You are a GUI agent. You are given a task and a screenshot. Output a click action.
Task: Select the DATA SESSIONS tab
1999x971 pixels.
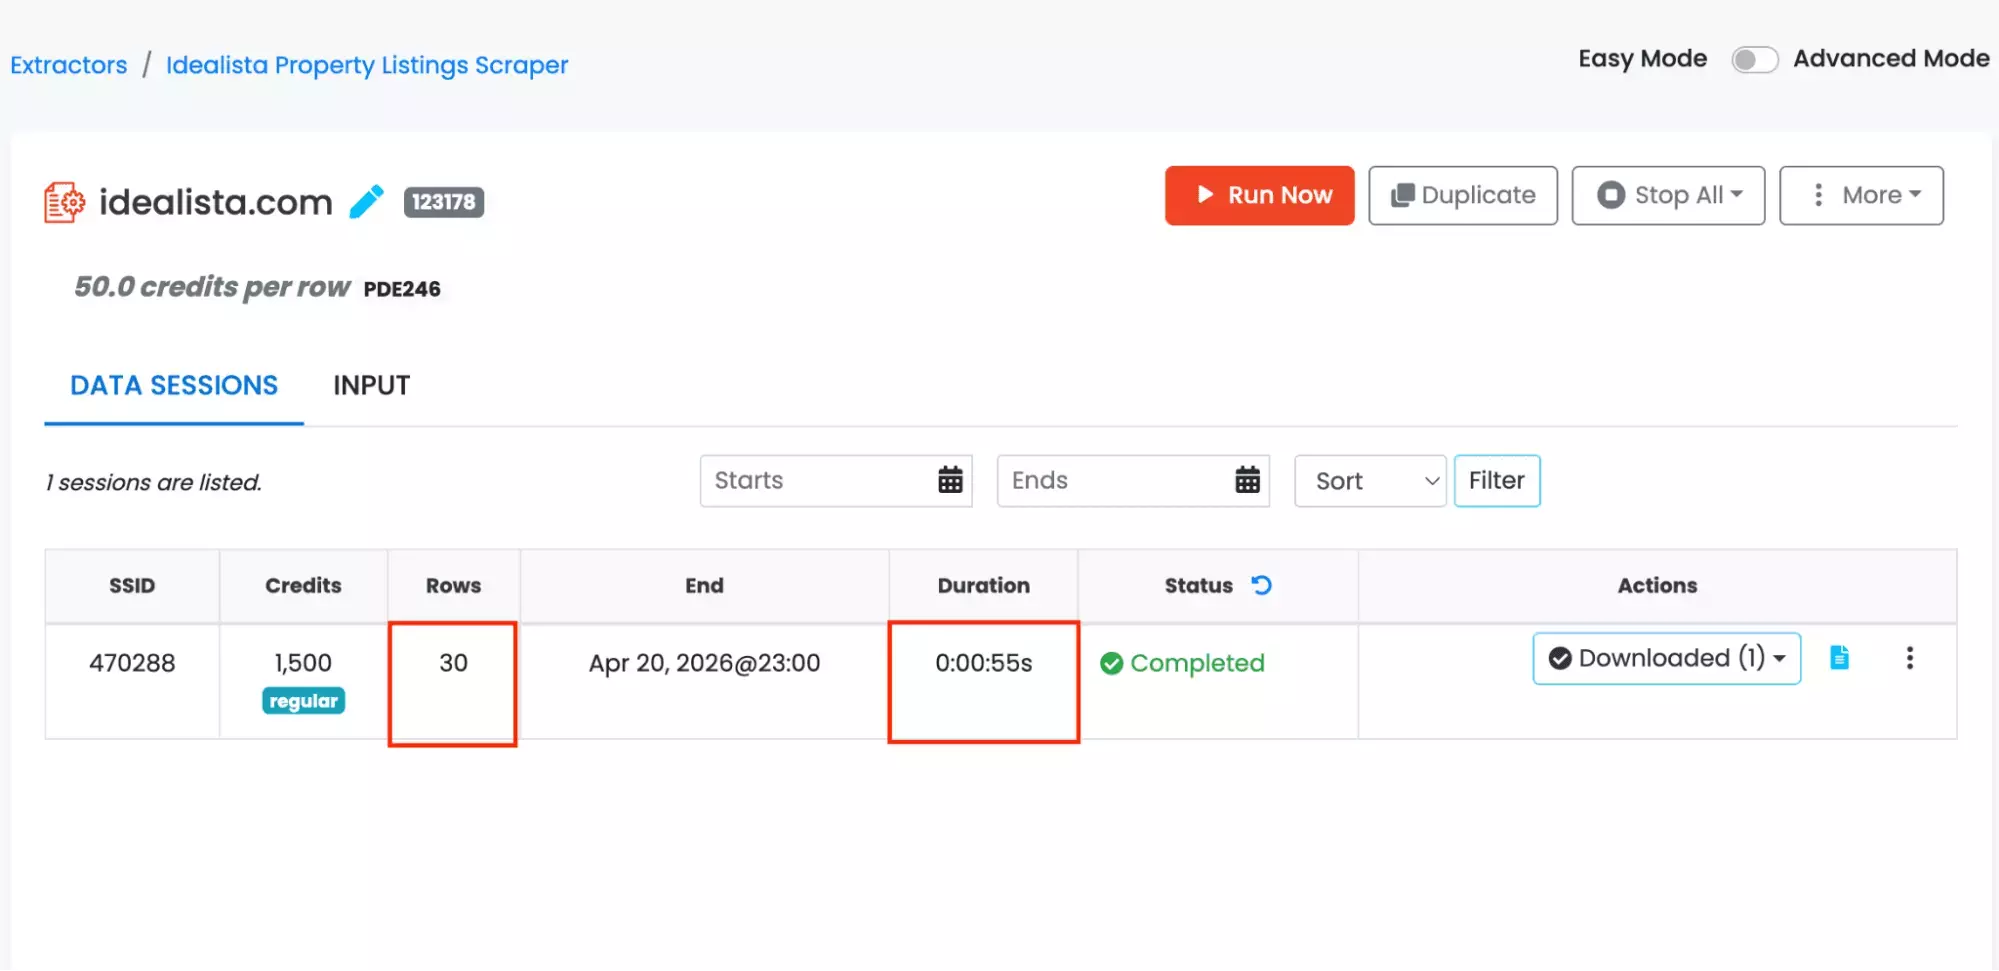[173, 385]
